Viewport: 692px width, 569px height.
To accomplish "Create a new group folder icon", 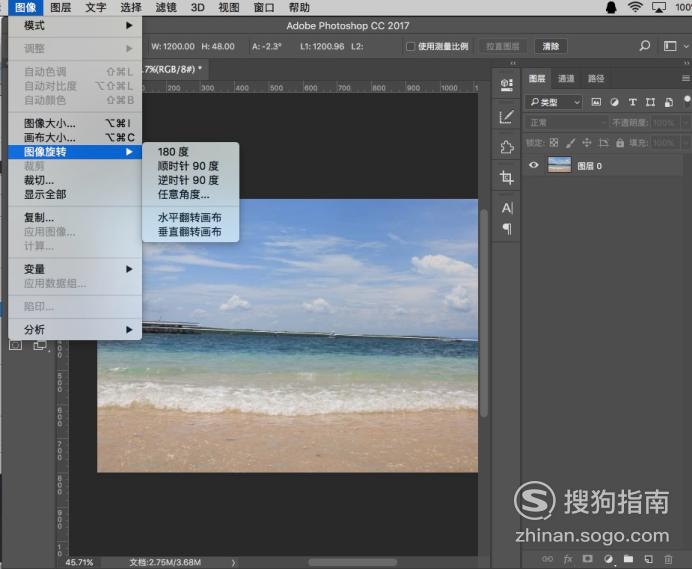I will 628,559.
